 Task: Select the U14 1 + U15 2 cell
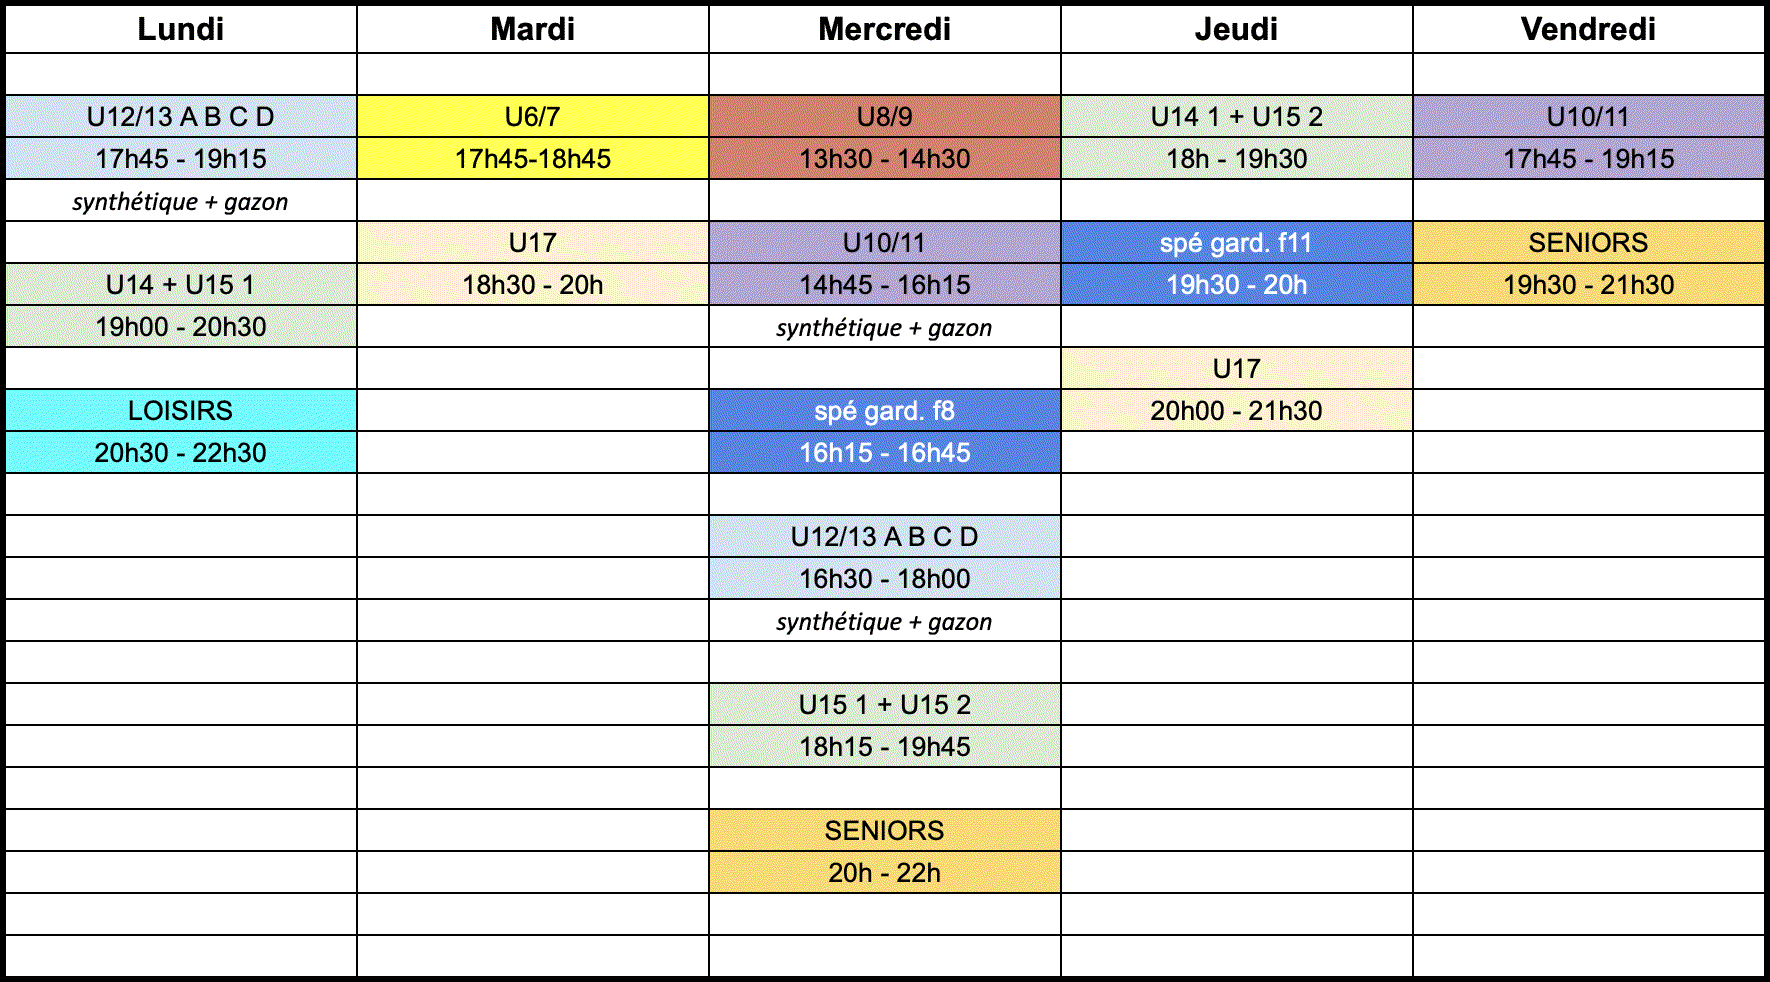(x=1237, y=116)
